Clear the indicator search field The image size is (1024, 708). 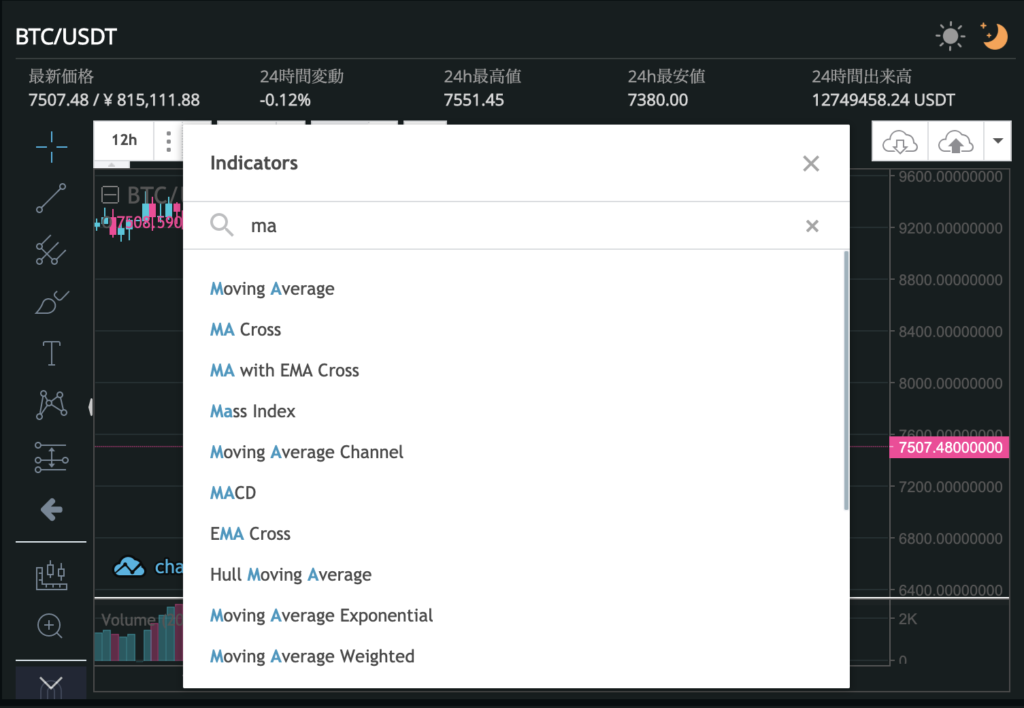coord(812,226)
